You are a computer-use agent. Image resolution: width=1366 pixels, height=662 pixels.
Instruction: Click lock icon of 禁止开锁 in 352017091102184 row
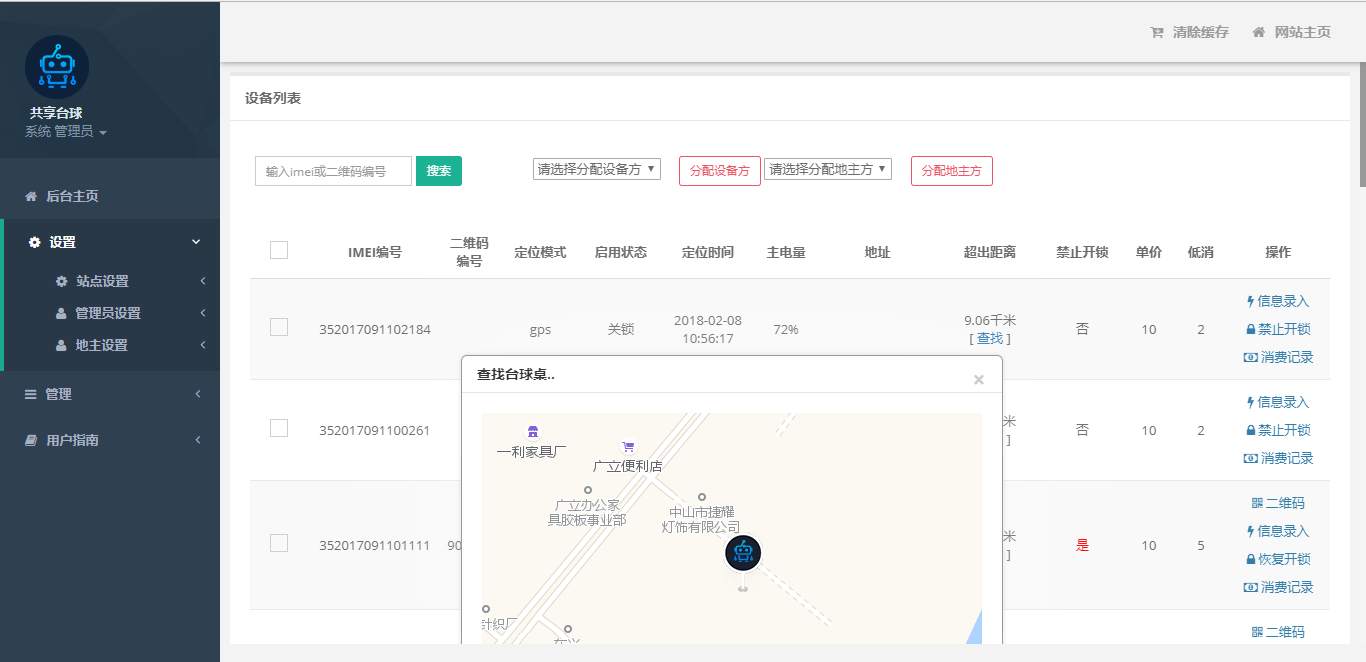pyautogui.click(x=1250, y=329)
